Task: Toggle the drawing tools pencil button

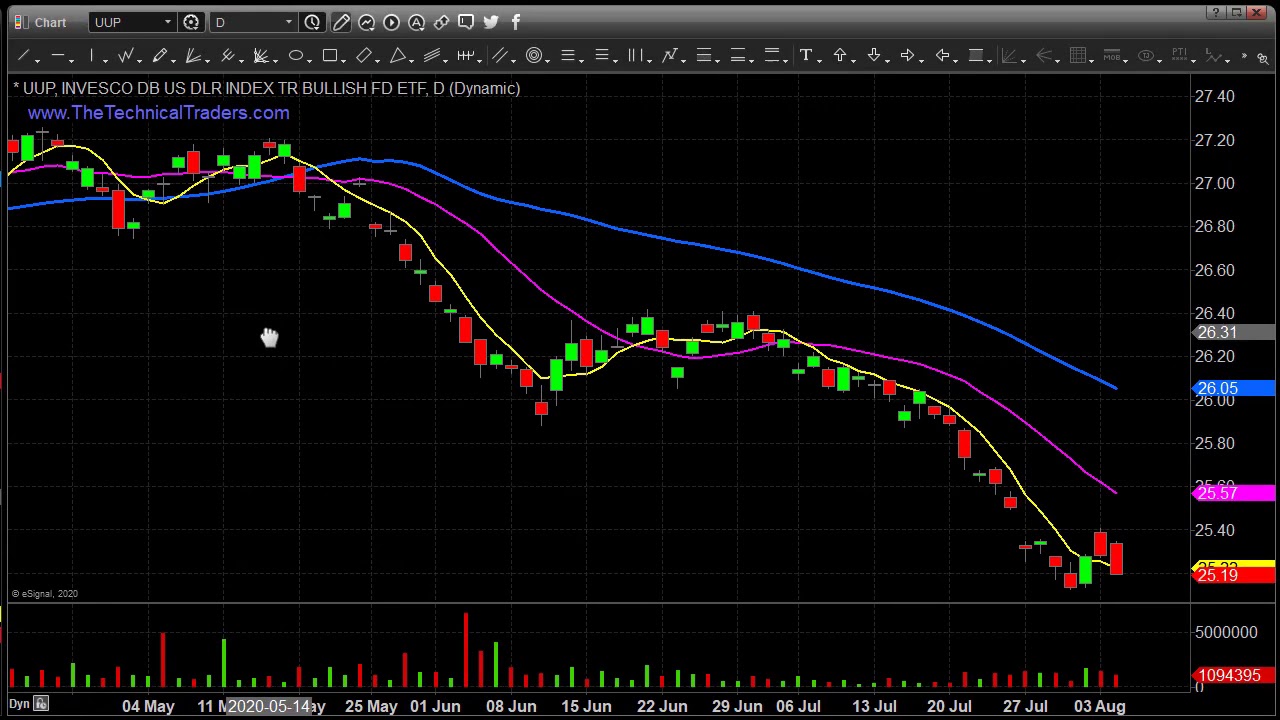Action: pos(341,22)
